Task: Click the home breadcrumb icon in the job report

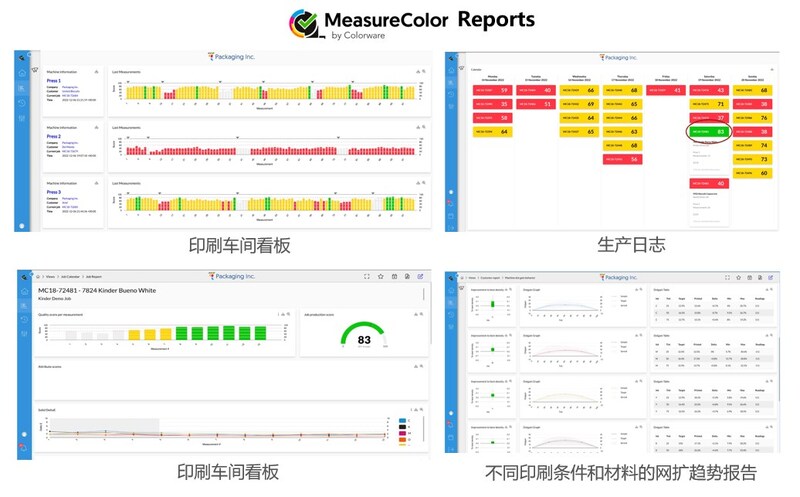Action: [38, 277]
